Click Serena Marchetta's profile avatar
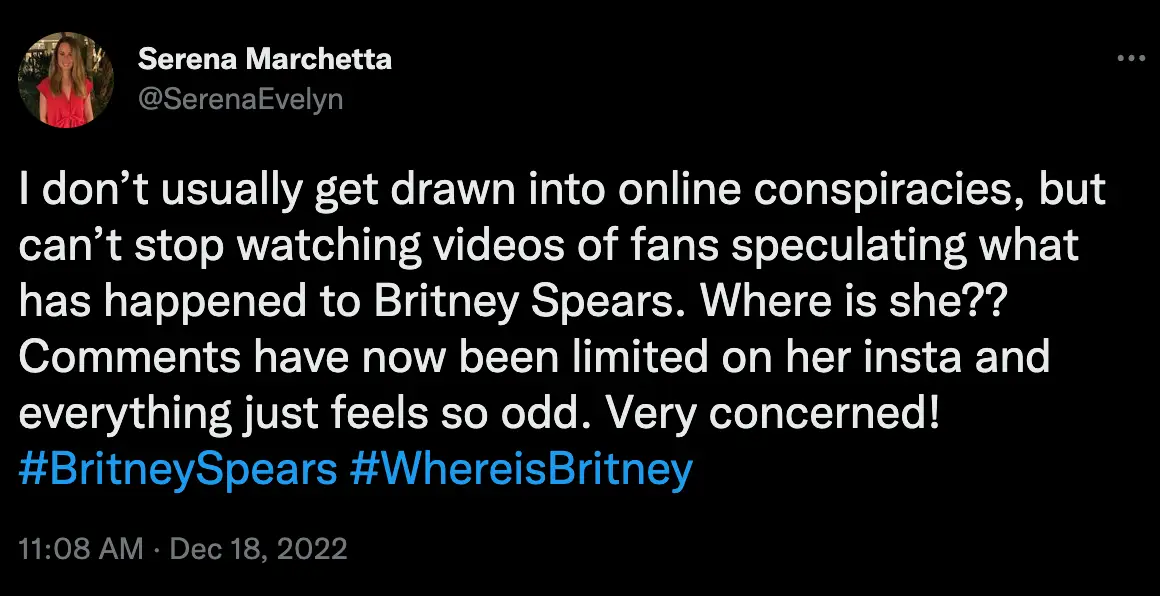The image size is (1160, 596). pos(66,79)
